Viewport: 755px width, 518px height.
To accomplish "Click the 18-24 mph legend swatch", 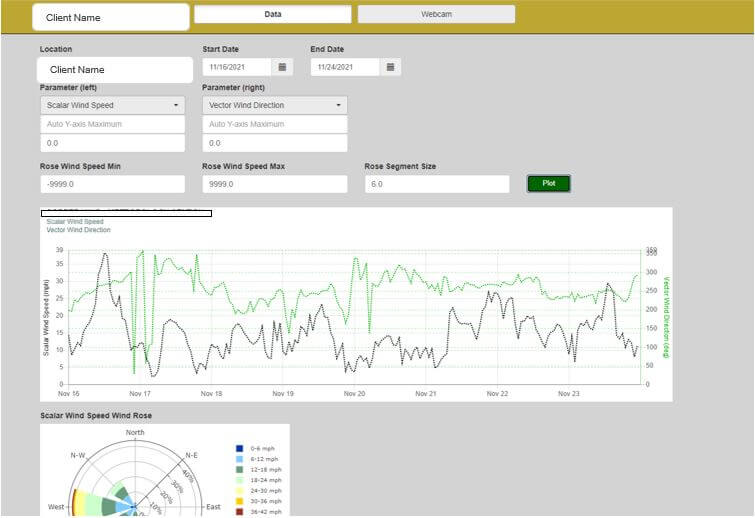I will pos(239,480).
